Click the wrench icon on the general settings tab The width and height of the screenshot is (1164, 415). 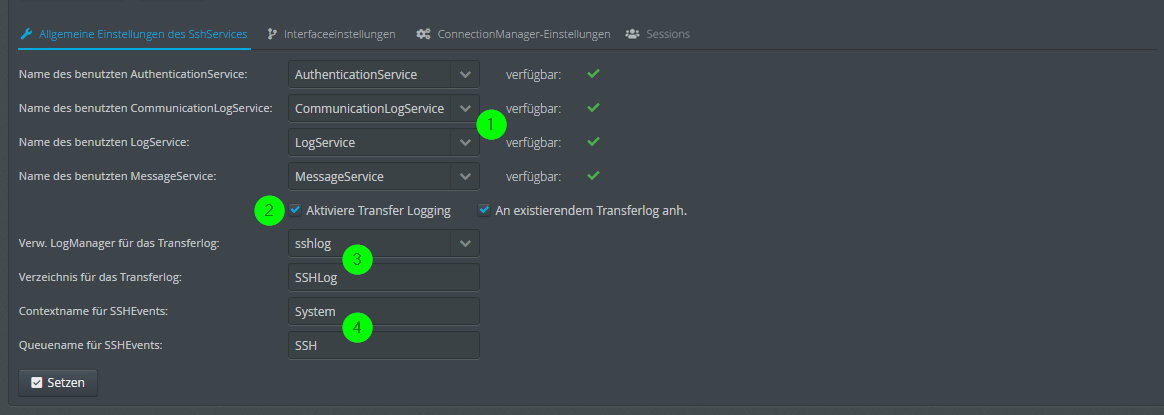pos(27,34)
